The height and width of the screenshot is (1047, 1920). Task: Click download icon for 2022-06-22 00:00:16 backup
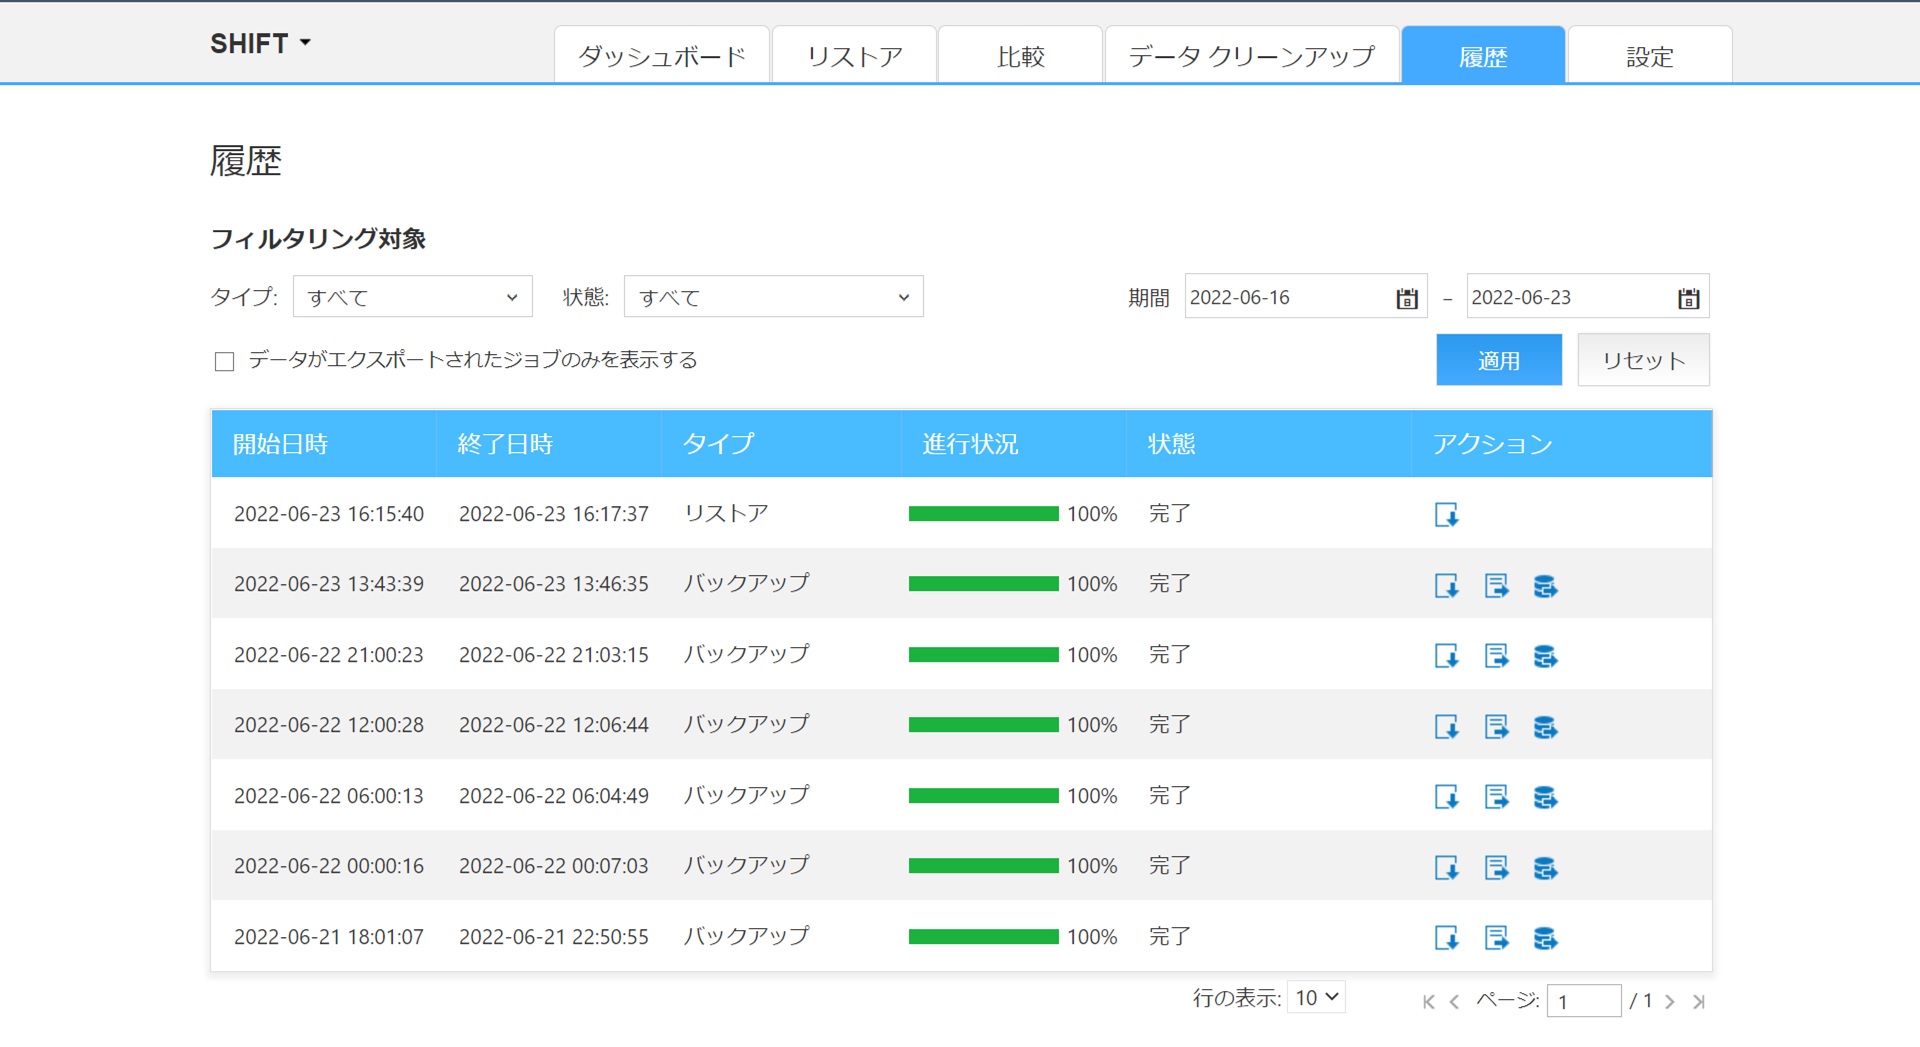(x=1446, y=867)
